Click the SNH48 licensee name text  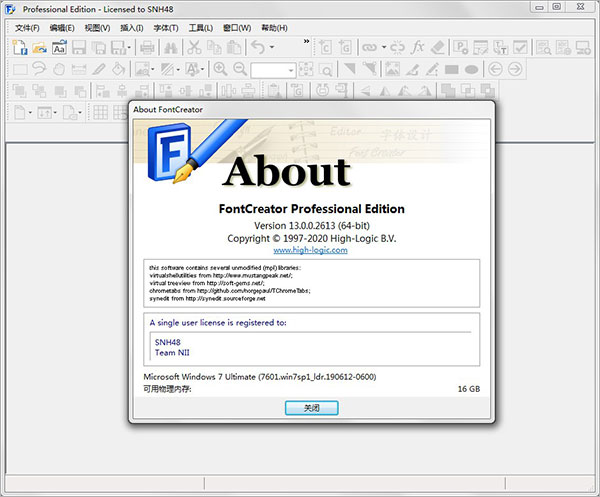pyautogui.click(x=168, y=342)
